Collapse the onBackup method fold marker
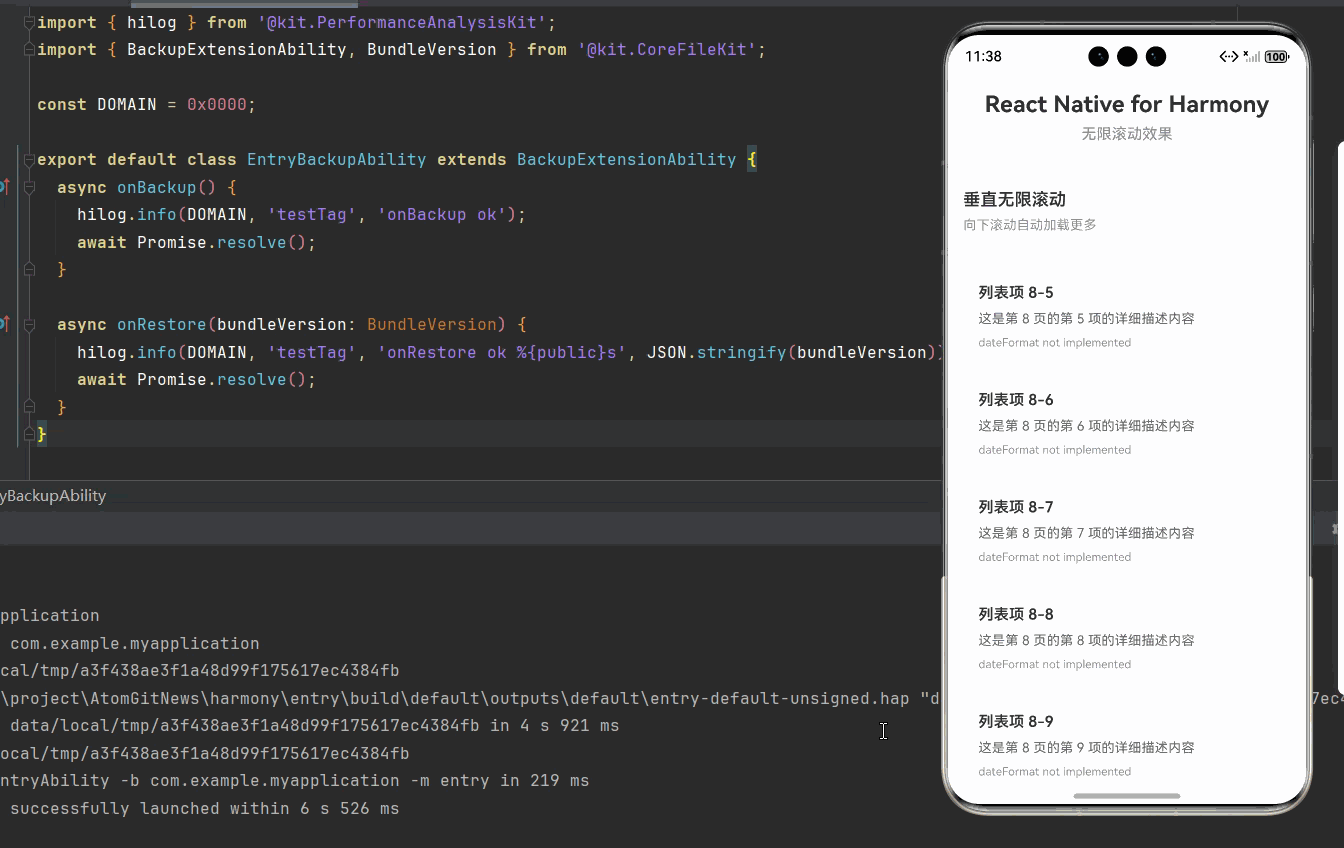The image size is (1344, 848). pos(29,187)
